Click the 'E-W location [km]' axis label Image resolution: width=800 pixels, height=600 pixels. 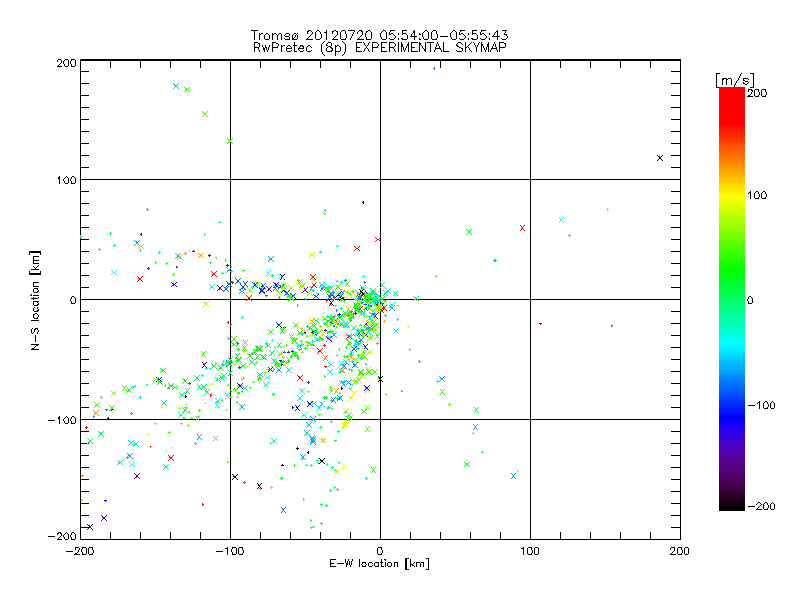379,564
